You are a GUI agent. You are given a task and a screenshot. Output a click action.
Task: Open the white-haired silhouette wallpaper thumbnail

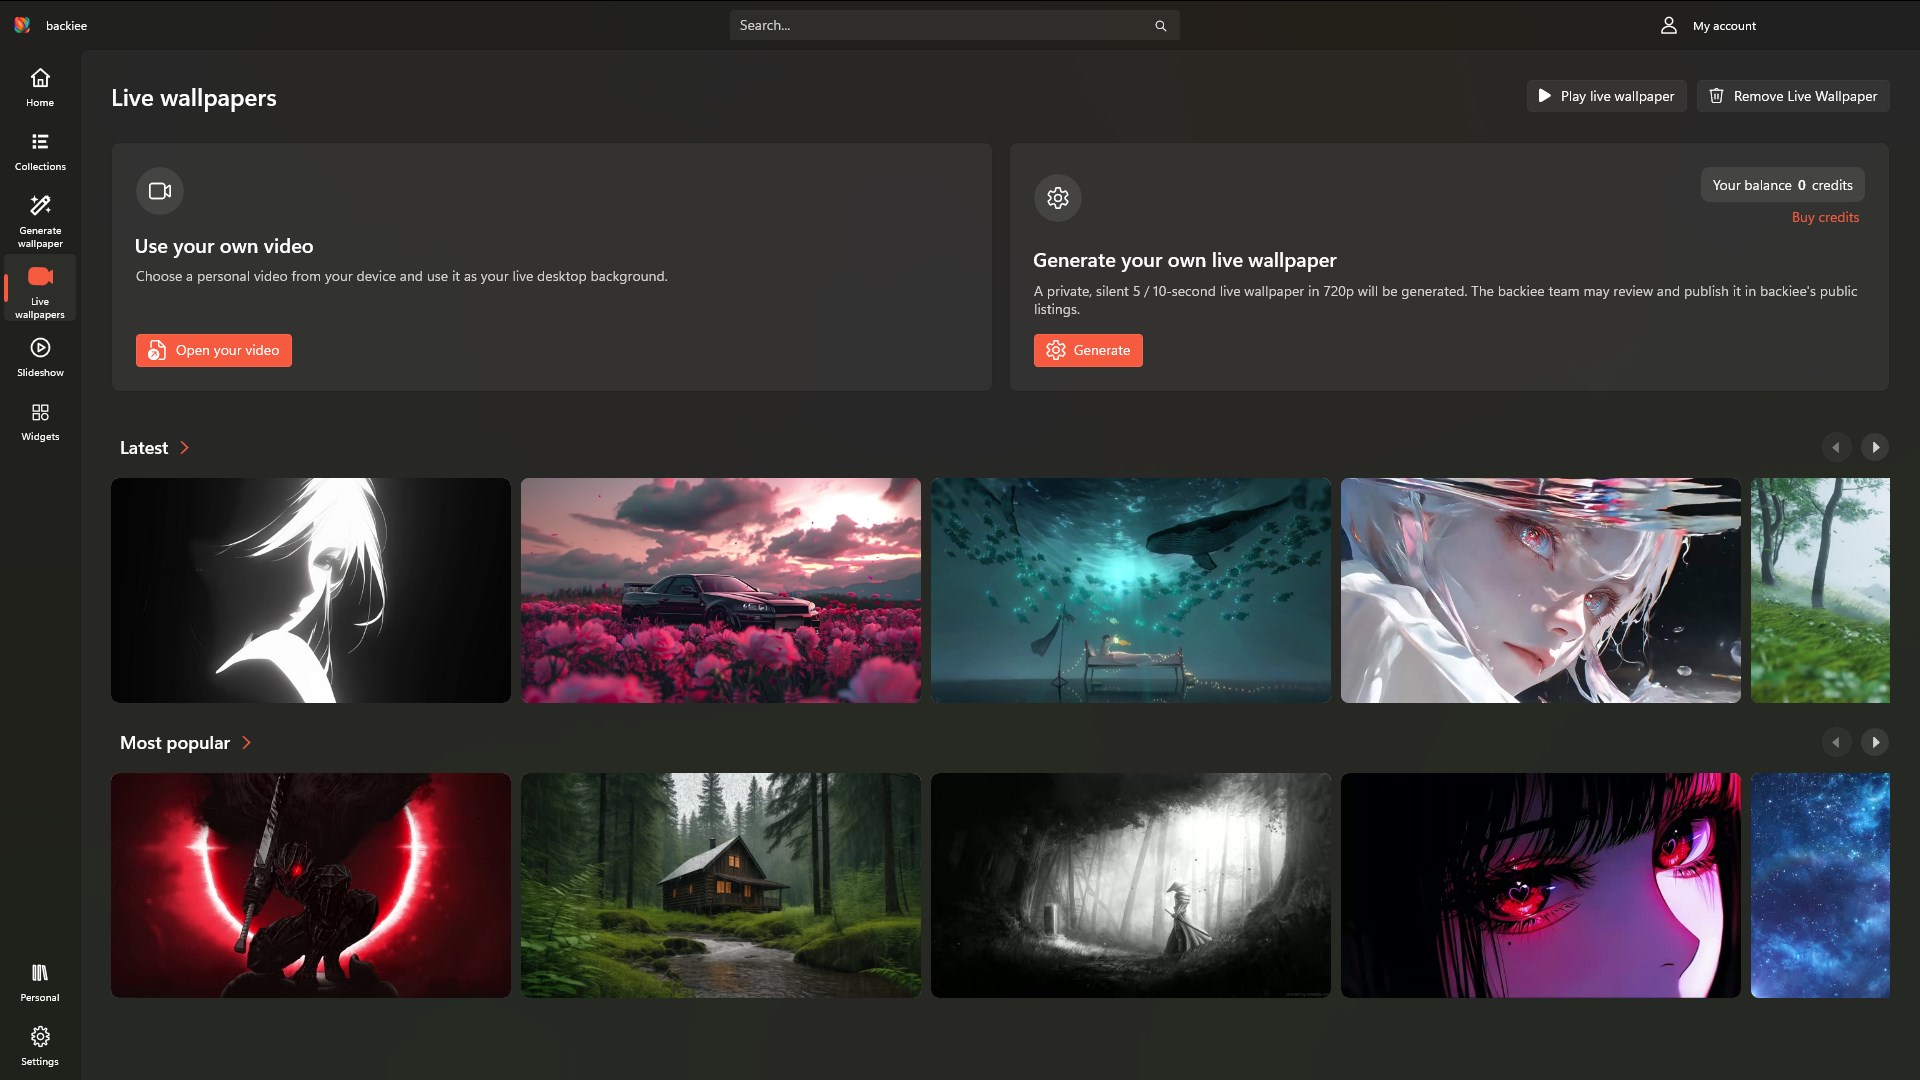pos(311,590)
